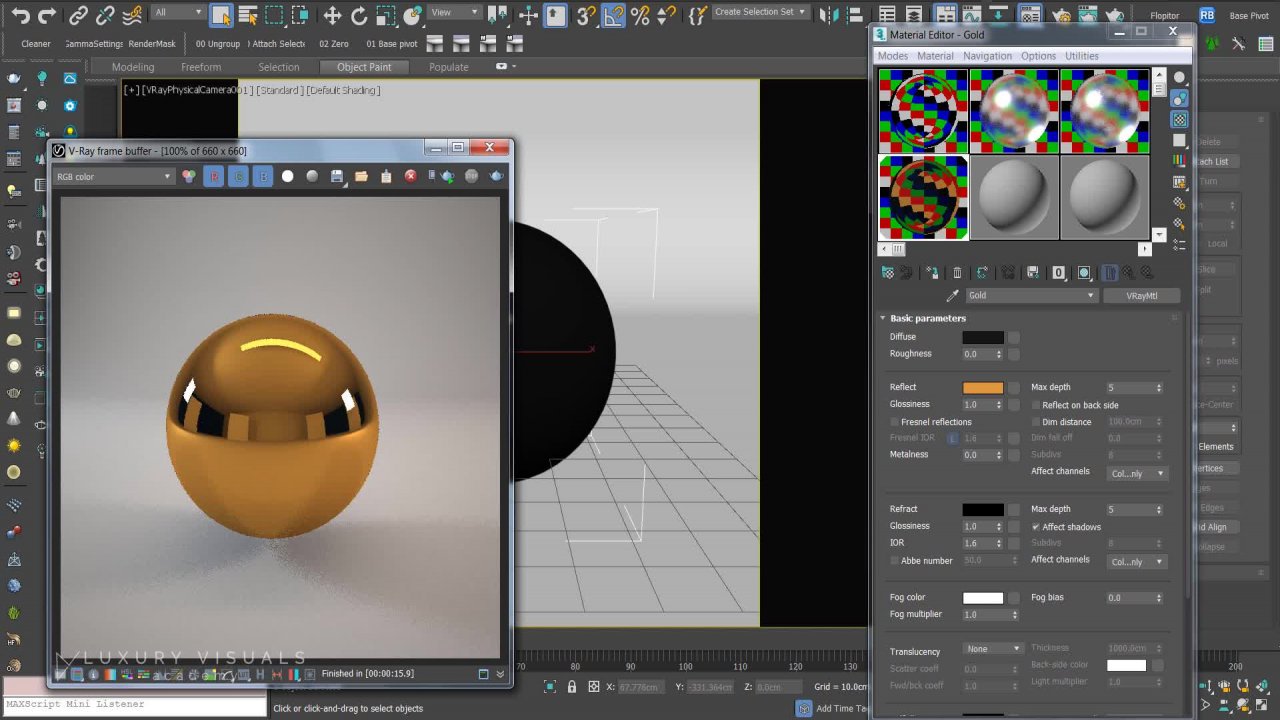Viewport: 1280px width, 720px height.
Task: Select the Rotate transform tool
Action: (x=359, y=15)
